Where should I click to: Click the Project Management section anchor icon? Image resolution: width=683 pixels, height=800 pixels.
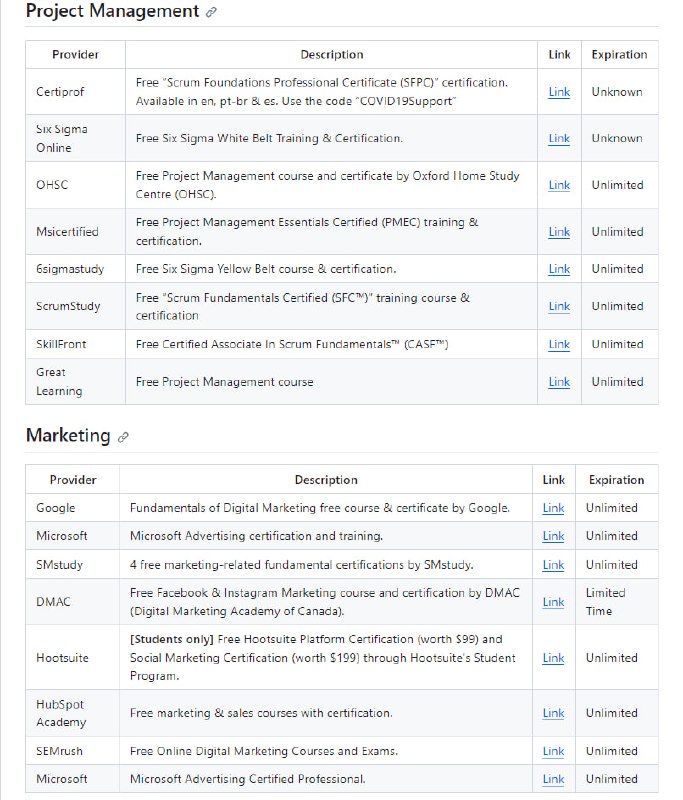coord(208,12)
